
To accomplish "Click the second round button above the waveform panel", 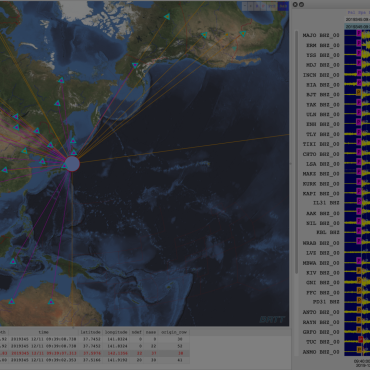I will [301, 4].
